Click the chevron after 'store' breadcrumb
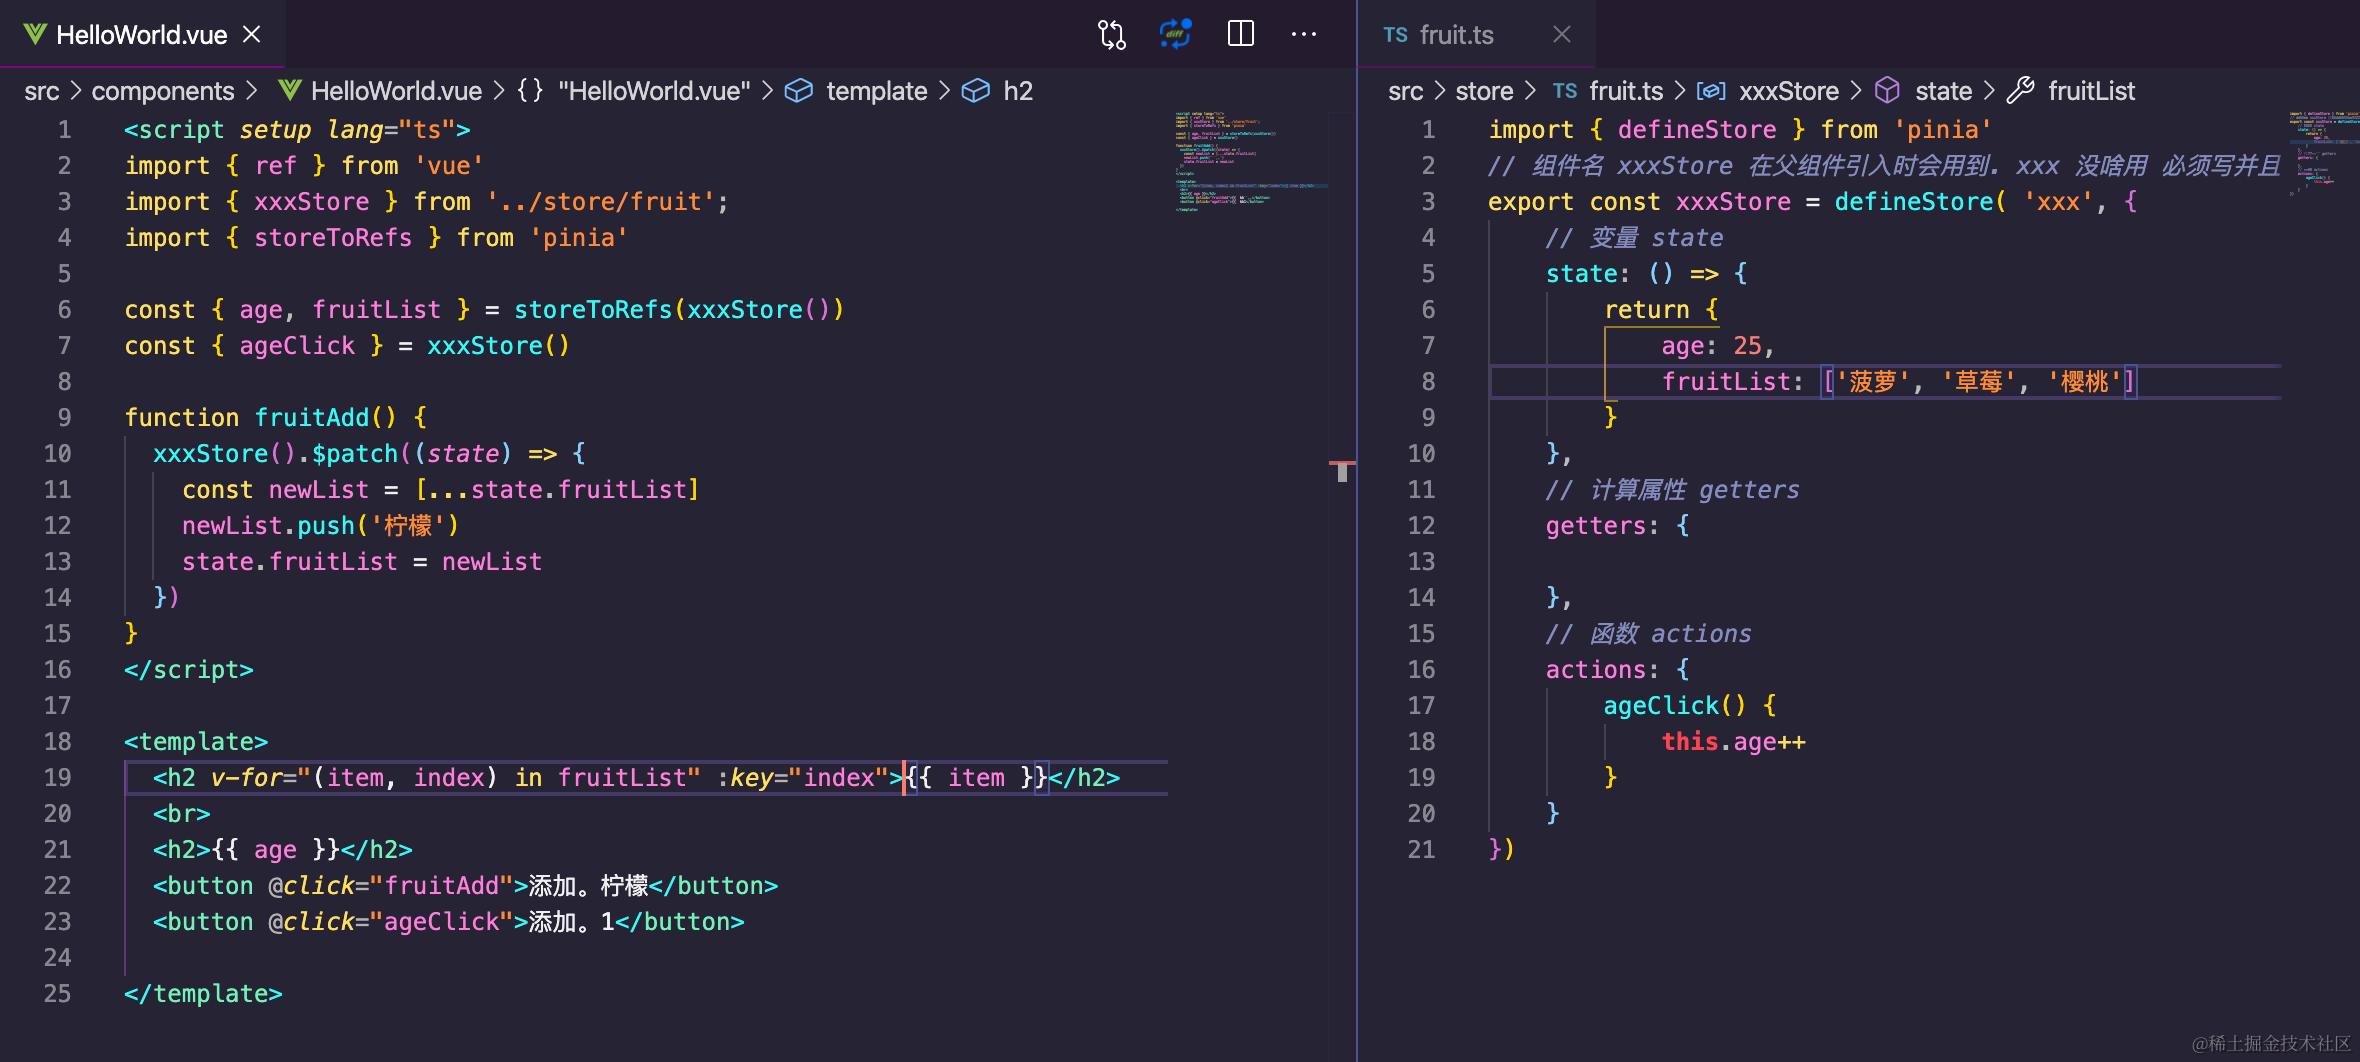 [x=1530, y=91]
